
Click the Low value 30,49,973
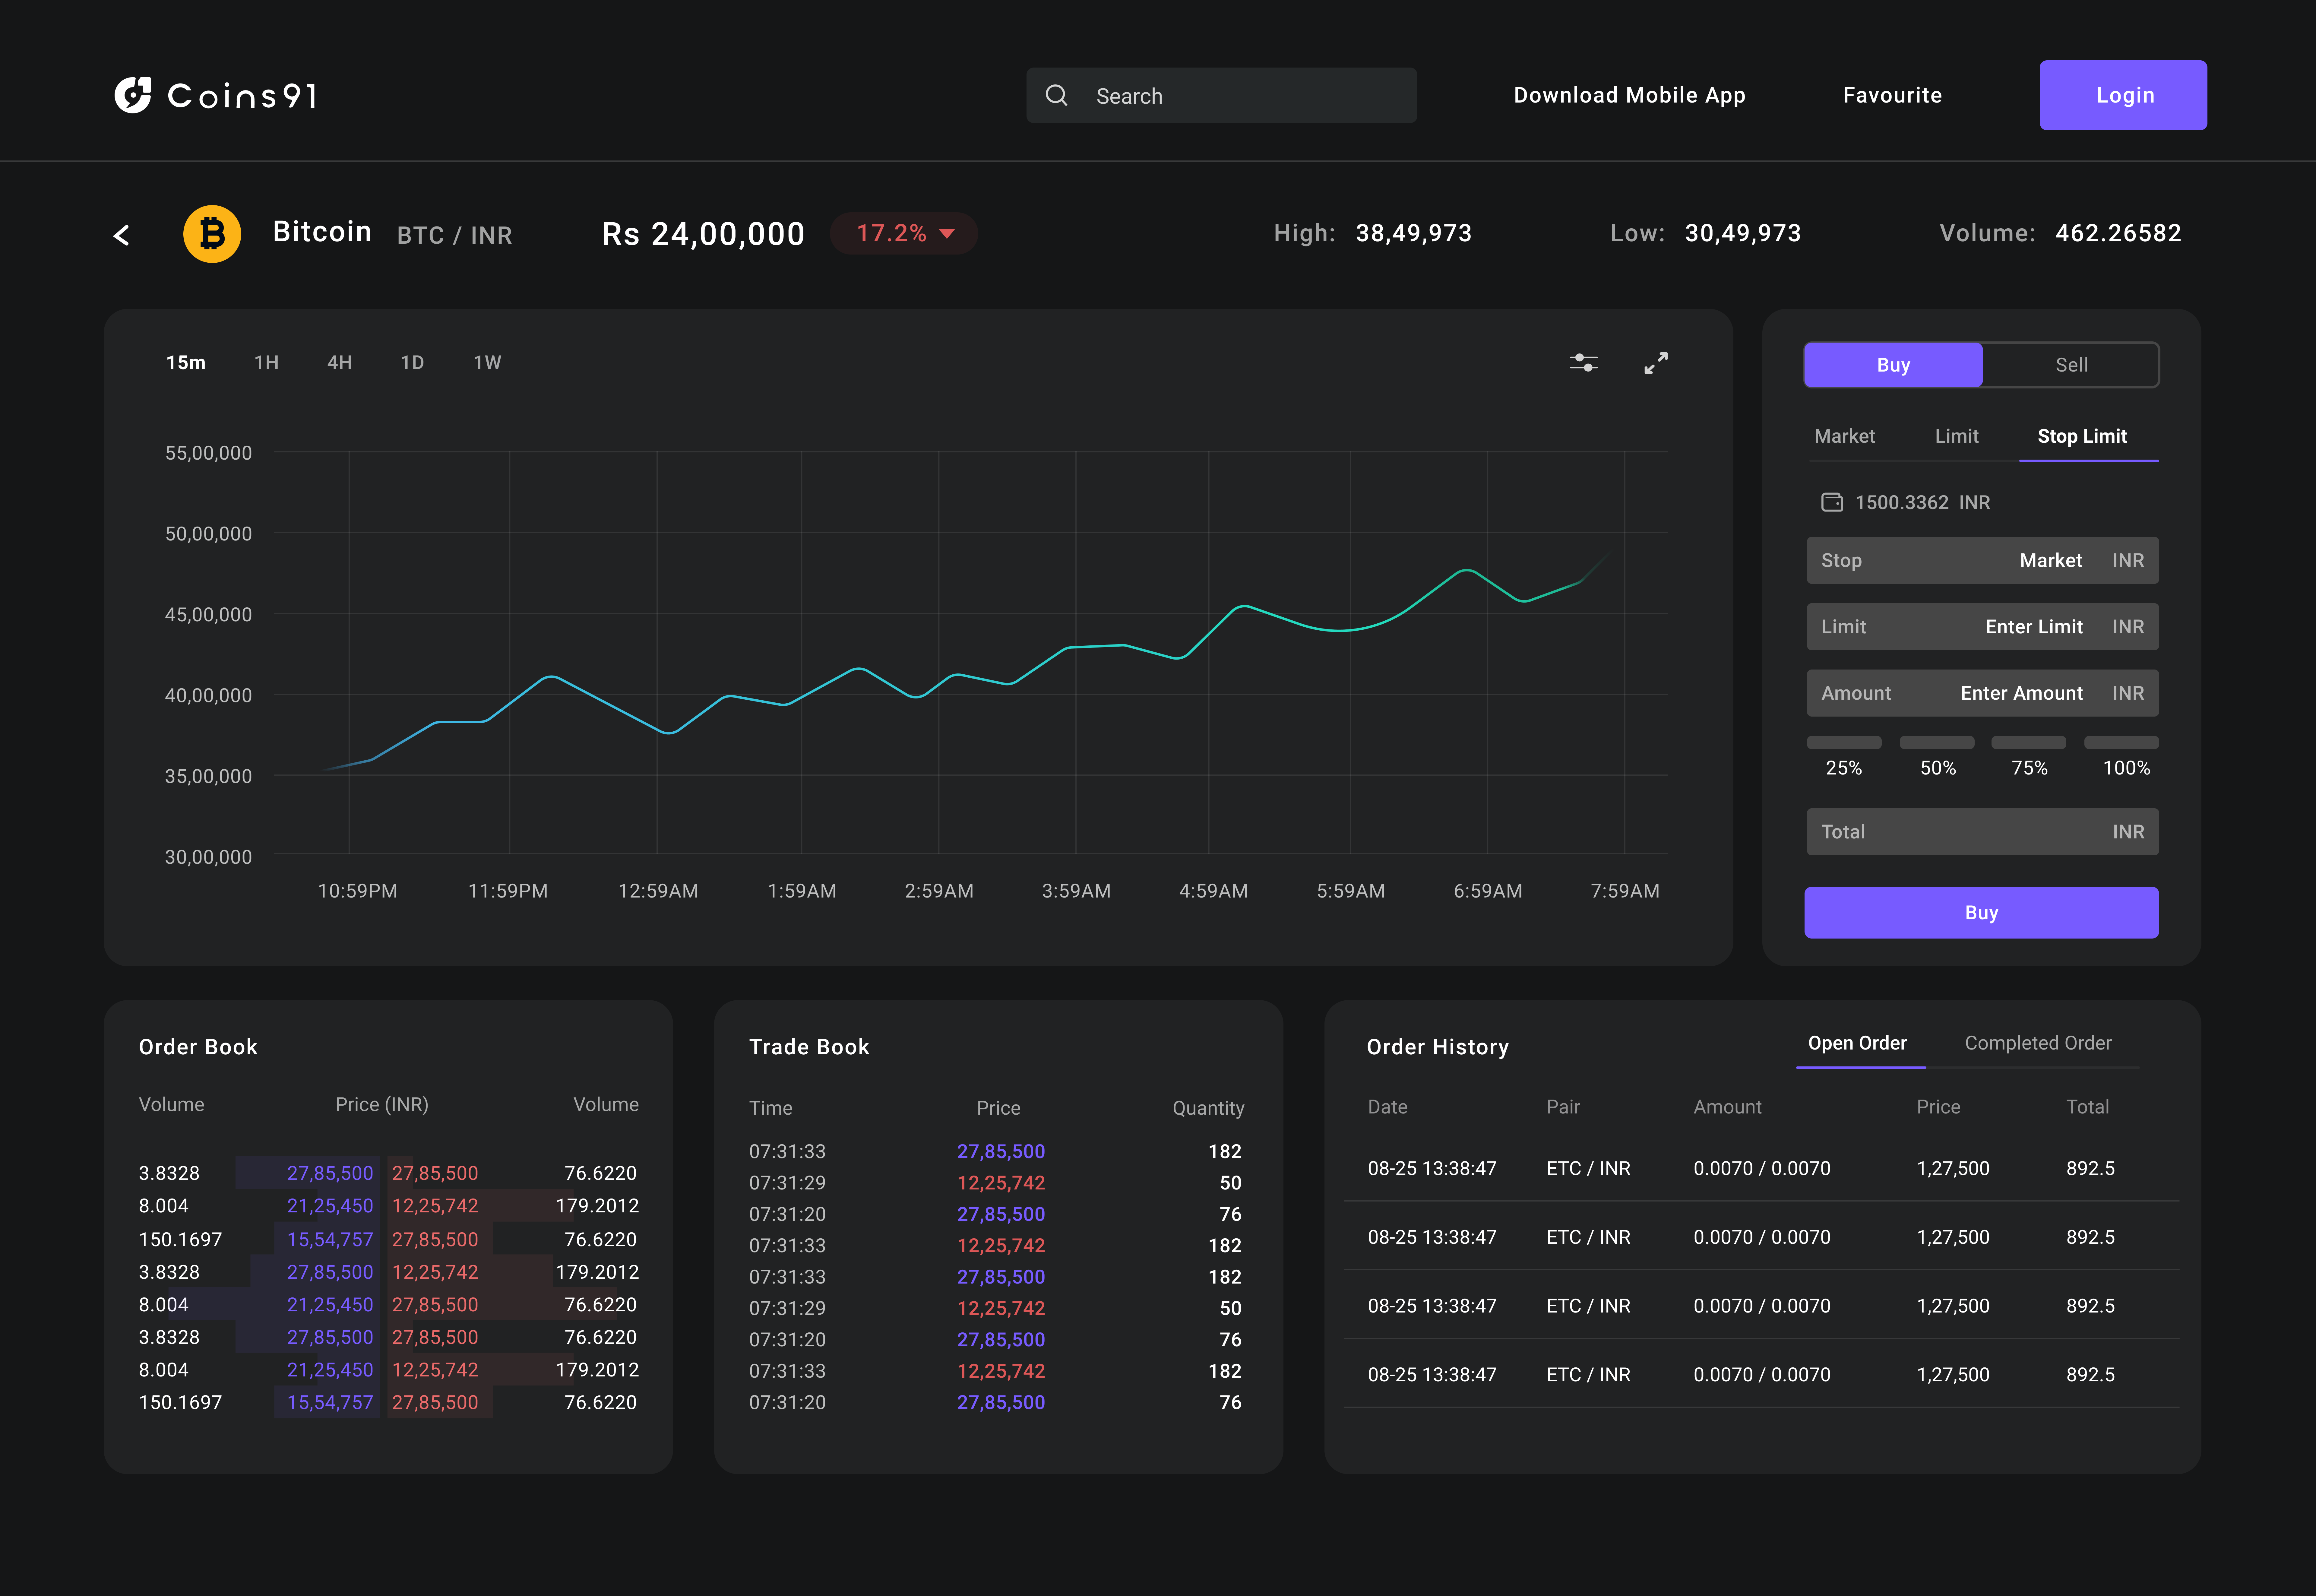click(x=1743, y=233)
